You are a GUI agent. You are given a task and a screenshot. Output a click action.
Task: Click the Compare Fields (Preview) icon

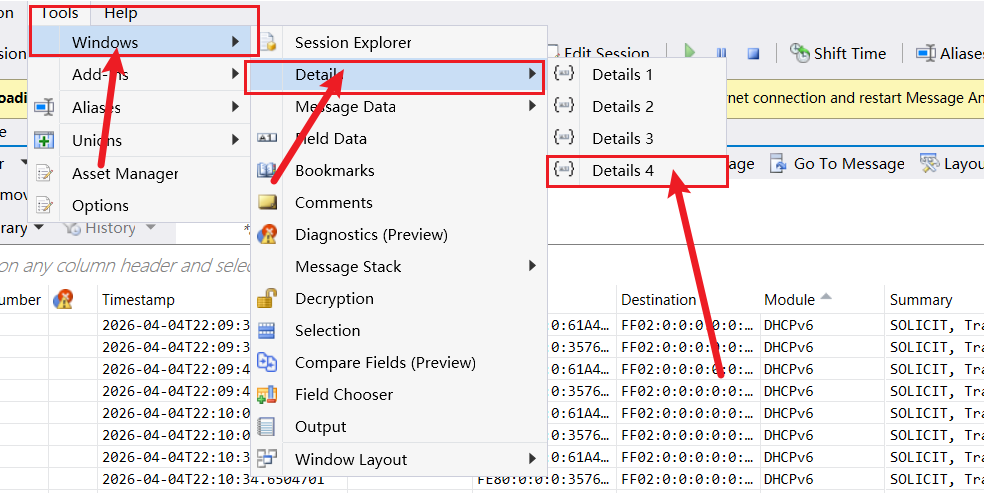pyautogui.click(x=267, y=362)
